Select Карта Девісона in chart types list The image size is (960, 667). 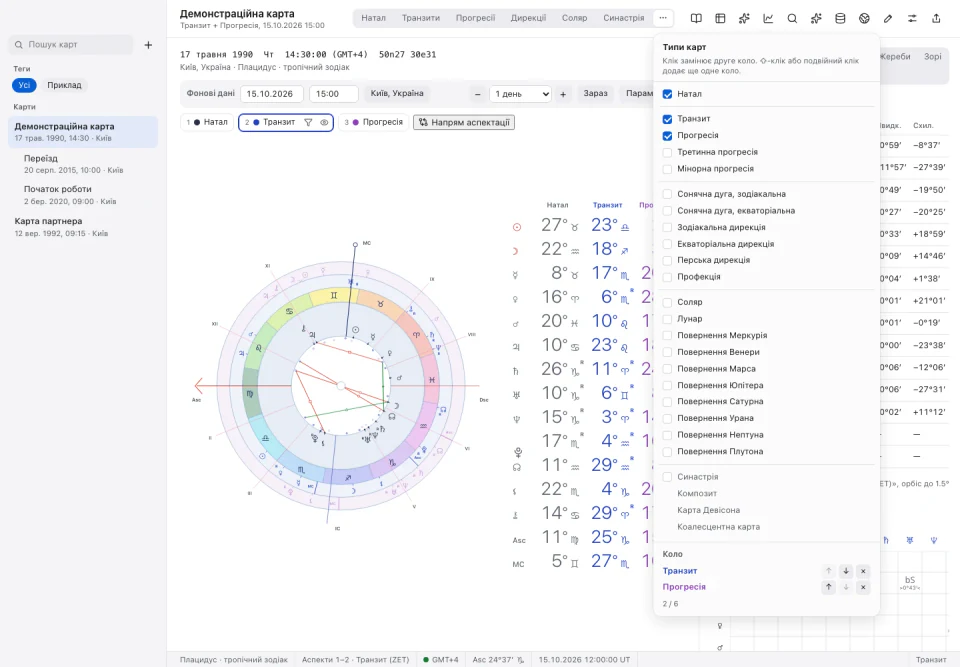(708, 510)
